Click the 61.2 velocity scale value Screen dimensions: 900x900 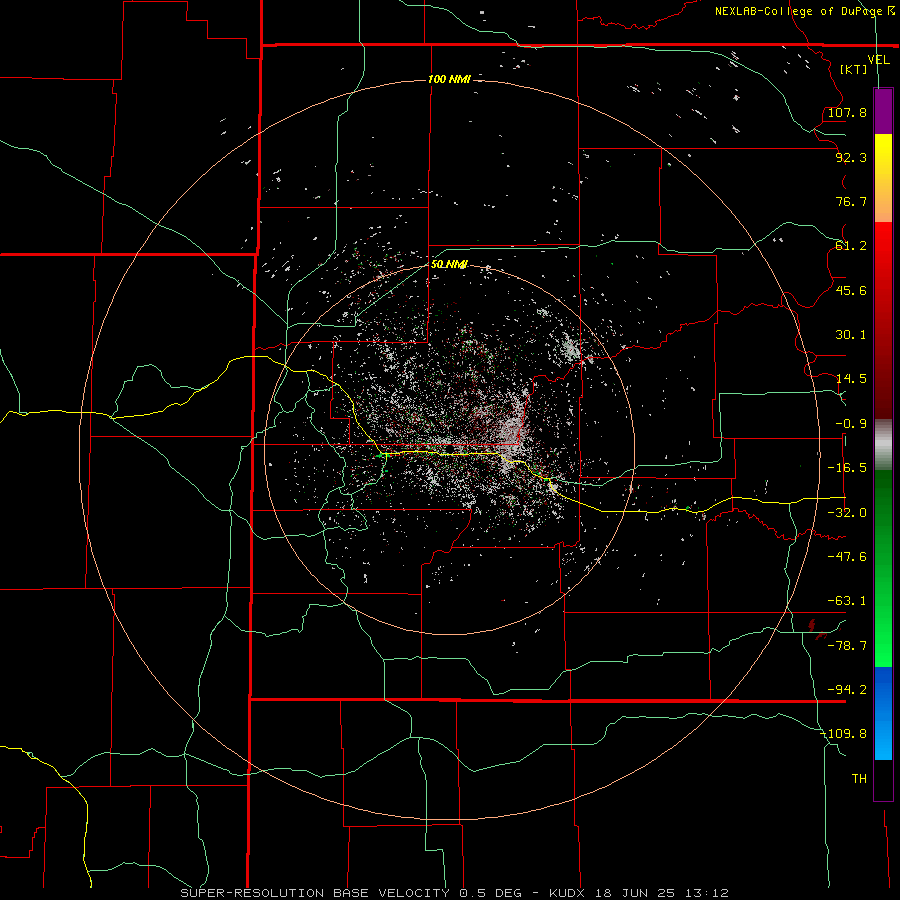[x=851, y=246]
